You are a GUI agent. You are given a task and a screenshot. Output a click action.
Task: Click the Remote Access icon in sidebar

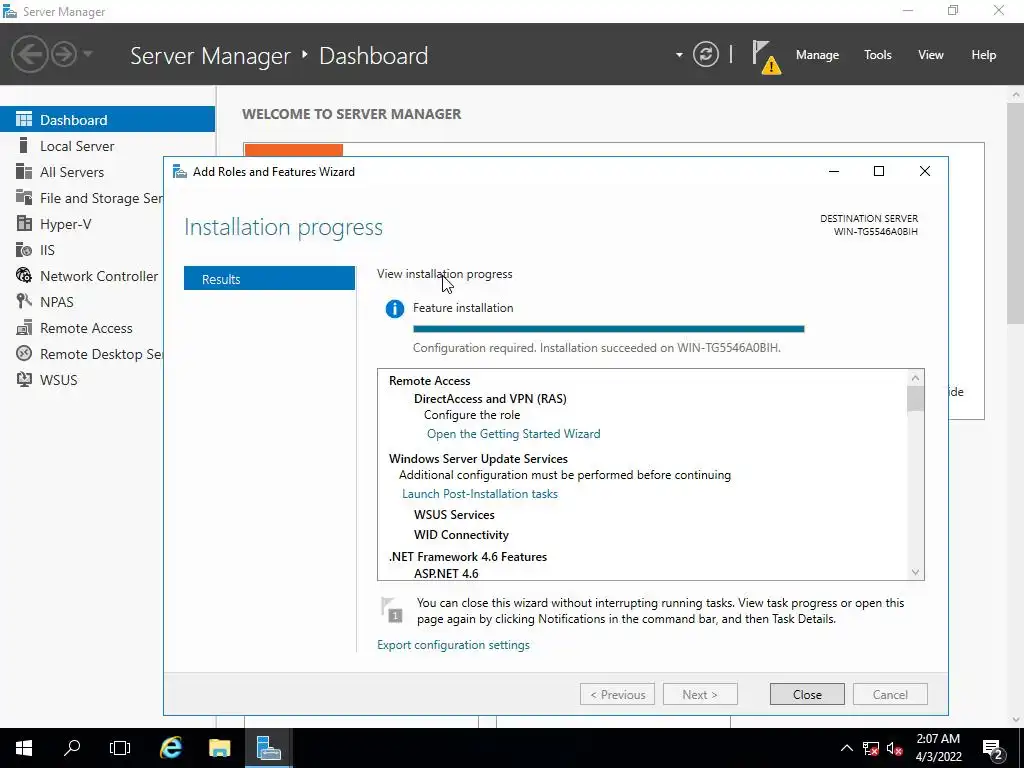pos(24,328)
